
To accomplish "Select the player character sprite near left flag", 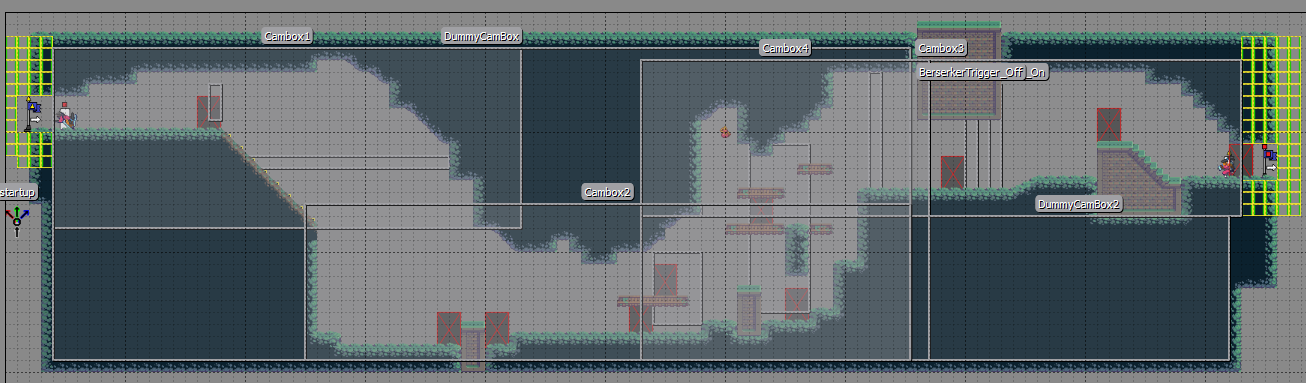I will pos(65,117).
